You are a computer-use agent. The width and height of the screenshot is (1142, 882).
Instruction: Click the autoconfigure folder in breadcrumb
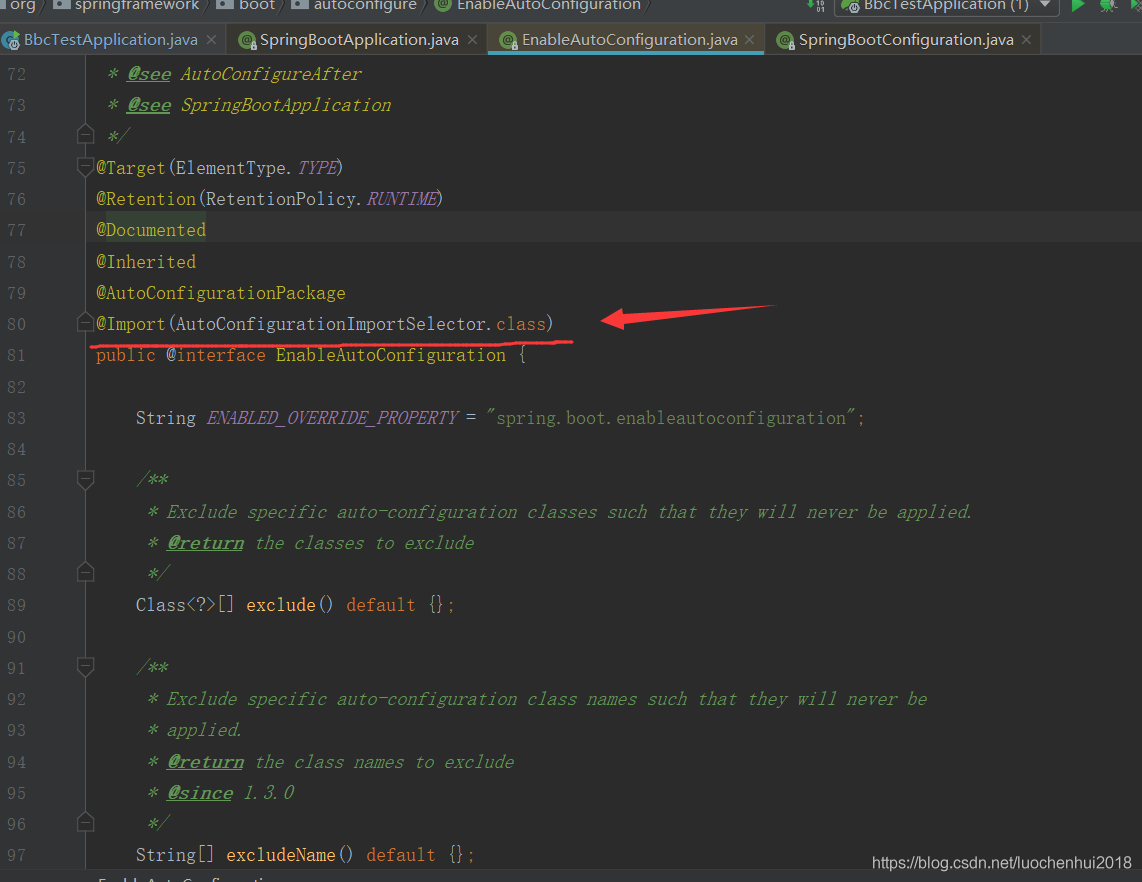[x=364, y=6]
